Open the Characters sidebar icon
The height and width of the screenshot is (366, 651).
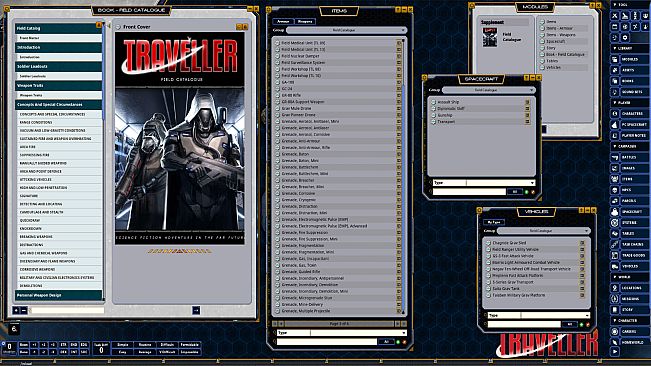click(615, 113)
